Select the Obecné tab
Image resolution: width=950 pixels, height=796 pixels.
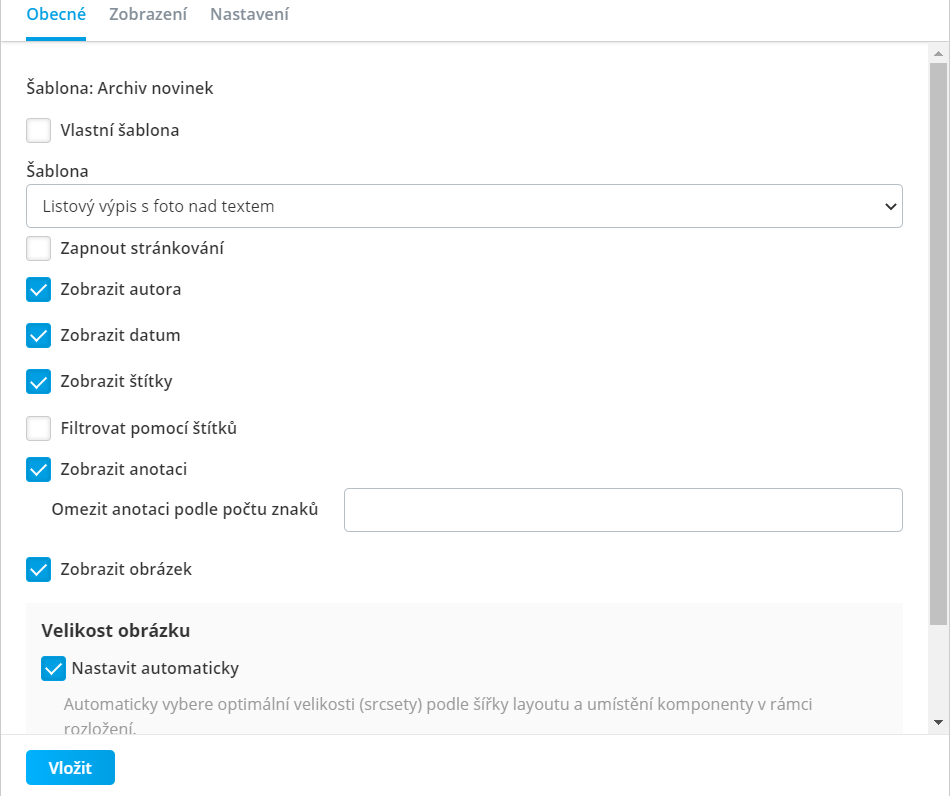(x=56, y=14)
